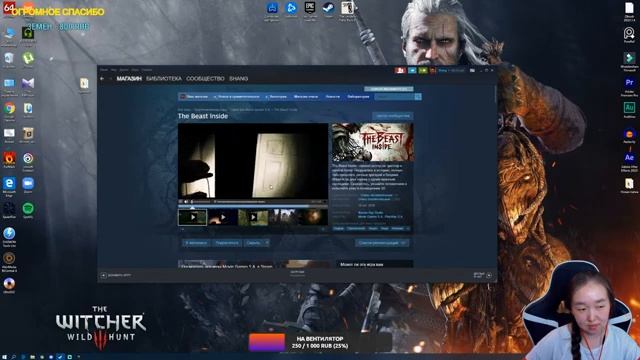Image resolution: width=640 pixels, height=360 pixels.
Task: Click the magnifier search button in store
Action: (418, 97)
